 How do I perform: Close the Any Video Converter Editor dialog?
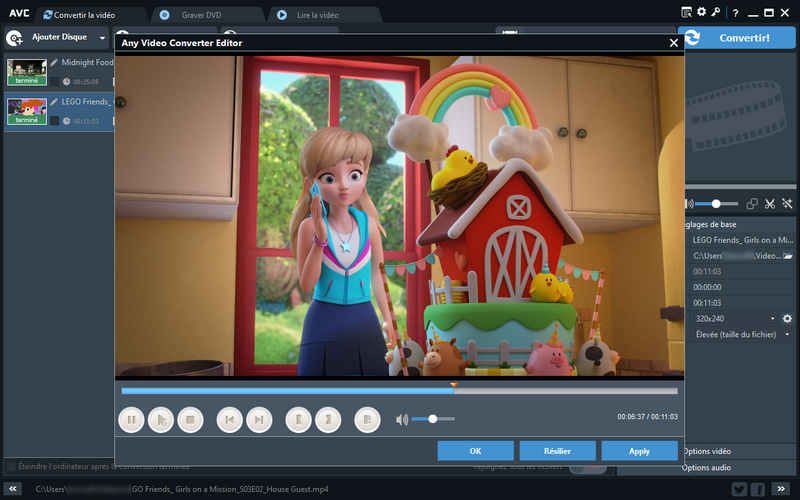click(x=674, y=43)
